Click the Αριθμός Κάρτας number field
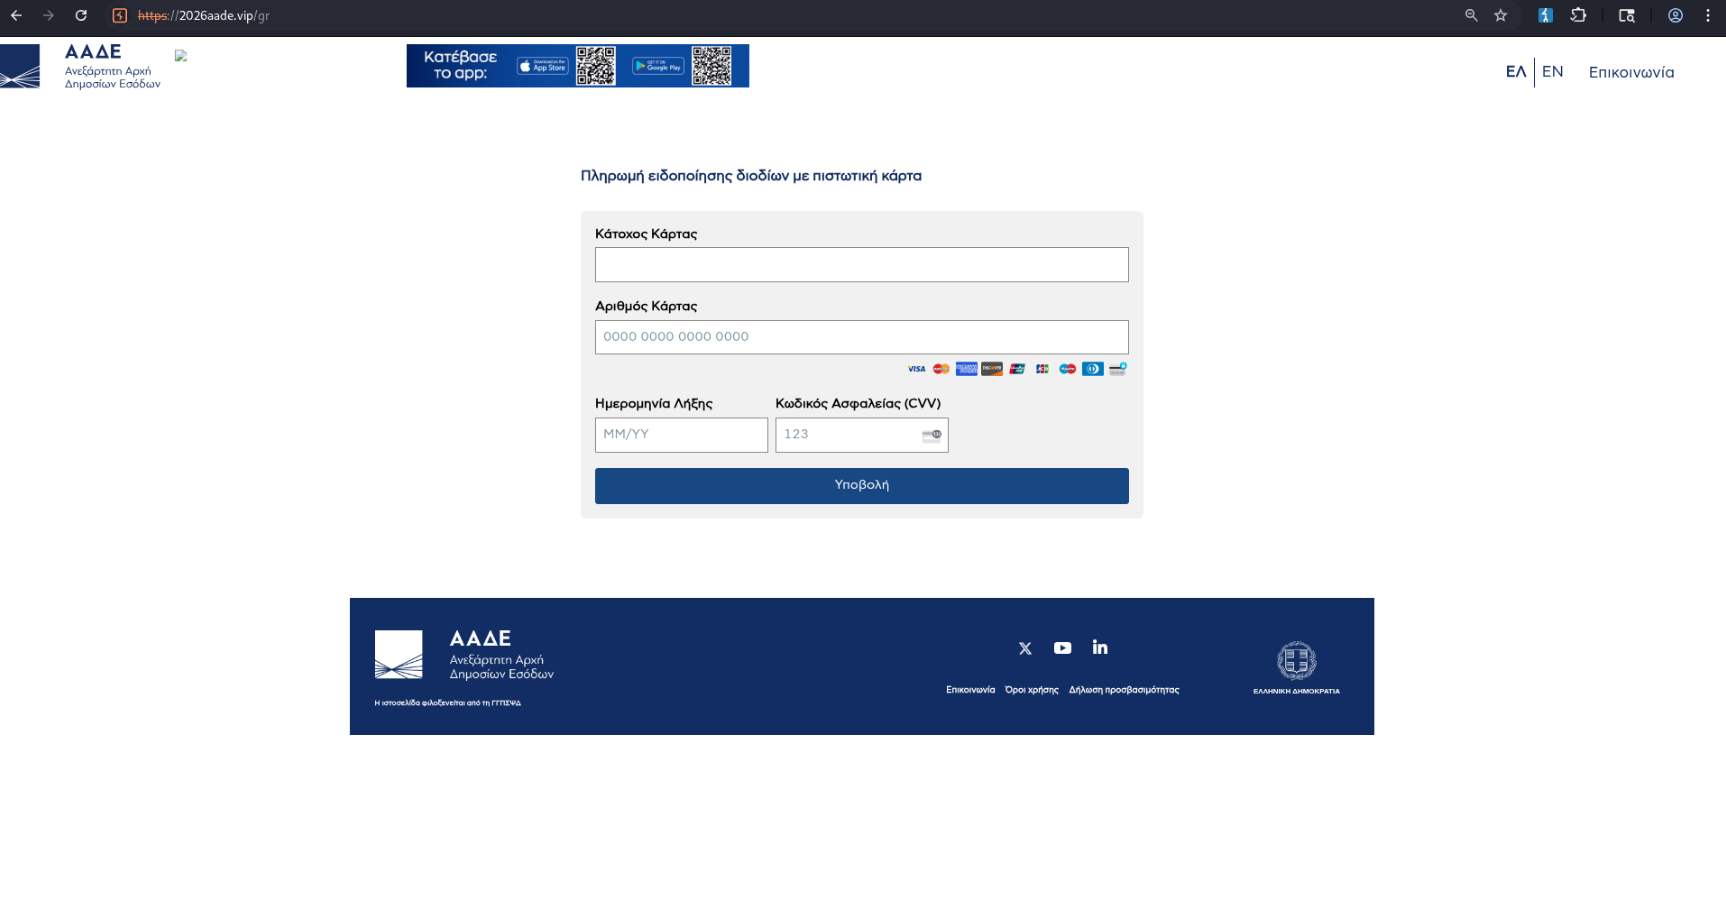1726x898 pixels. pos(862,337)
